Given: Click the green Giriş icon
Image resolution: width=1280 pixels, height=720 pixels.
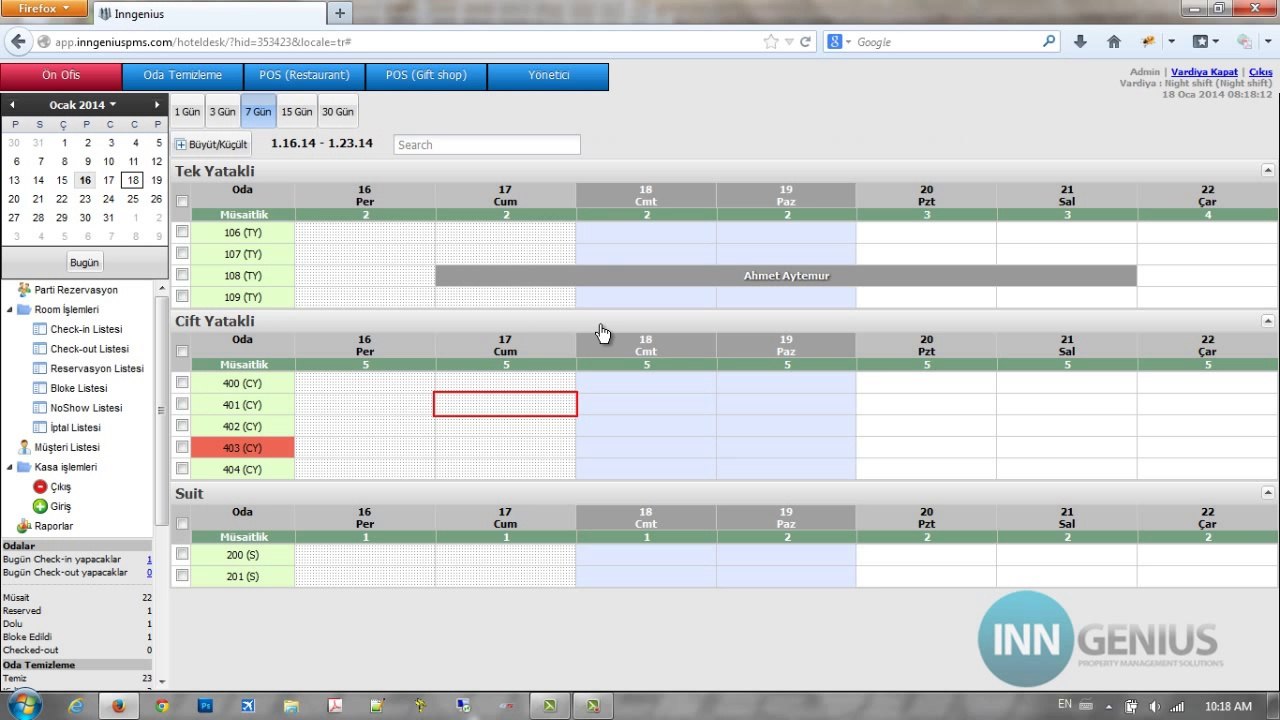Looking at the screenshot, I should tap(40, 507).
